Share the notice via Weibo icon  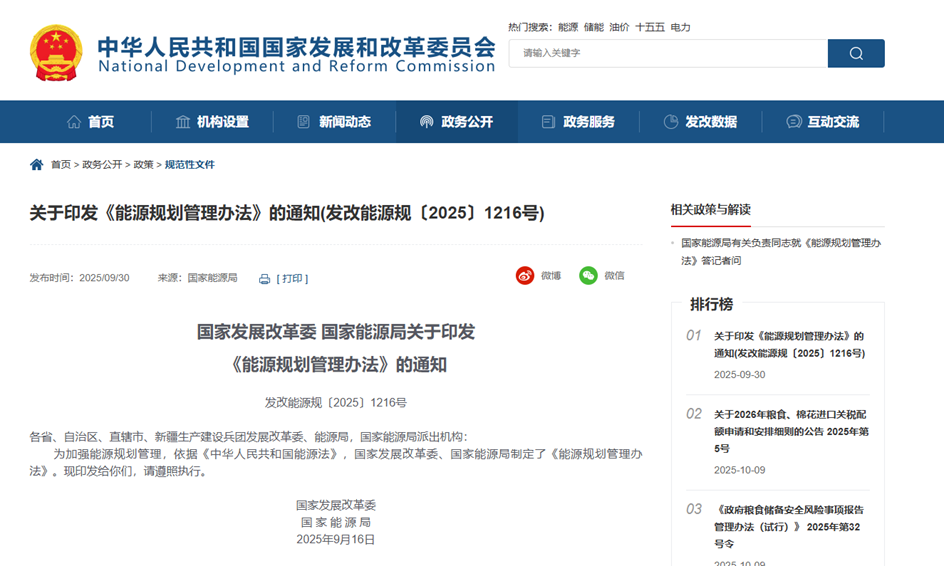pyautogui.click(x=525, y=276)
